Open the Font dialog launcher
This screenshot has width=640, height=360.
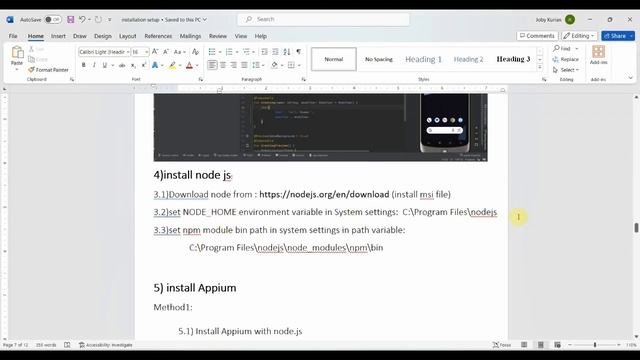(x=201, y=79)
